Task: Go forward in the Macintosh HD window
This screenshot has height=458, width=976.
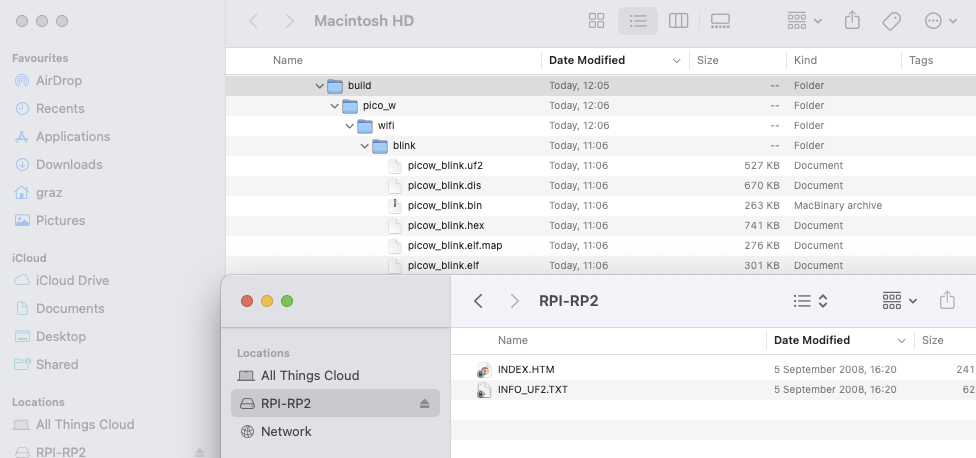Action: (x=289, y=21)
